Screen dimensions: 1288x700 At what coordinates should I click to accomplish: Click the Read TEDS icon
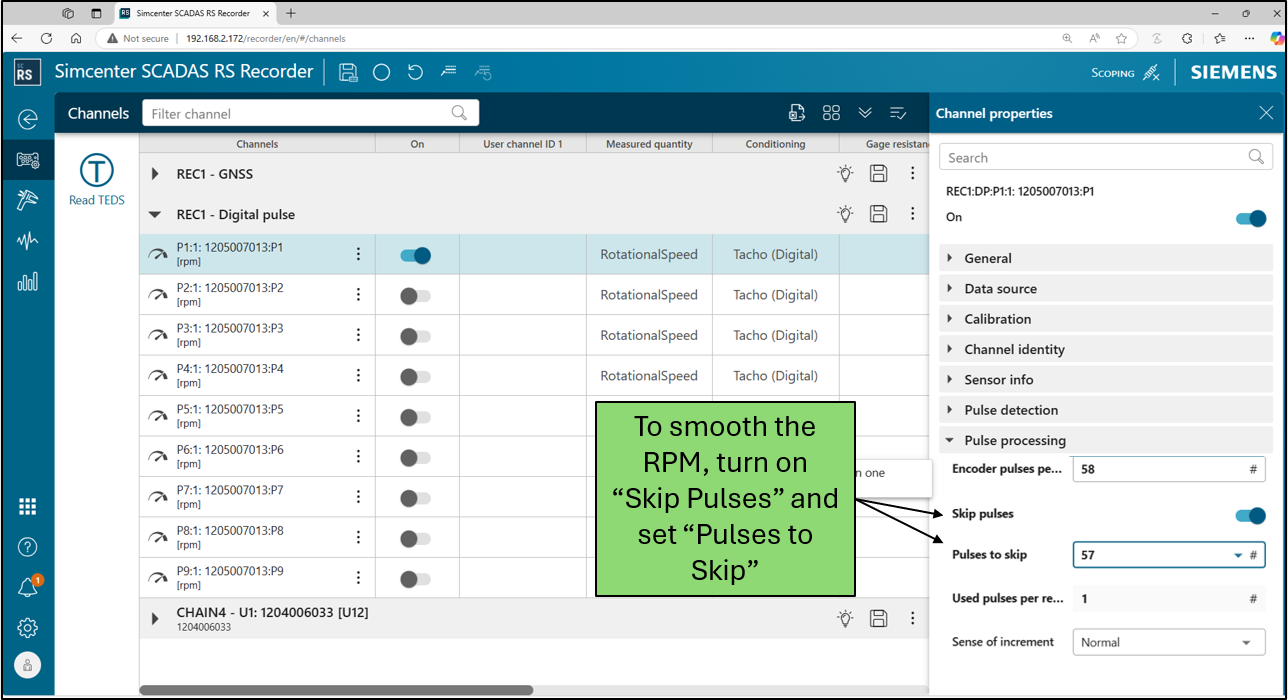(x=96, y=172)
